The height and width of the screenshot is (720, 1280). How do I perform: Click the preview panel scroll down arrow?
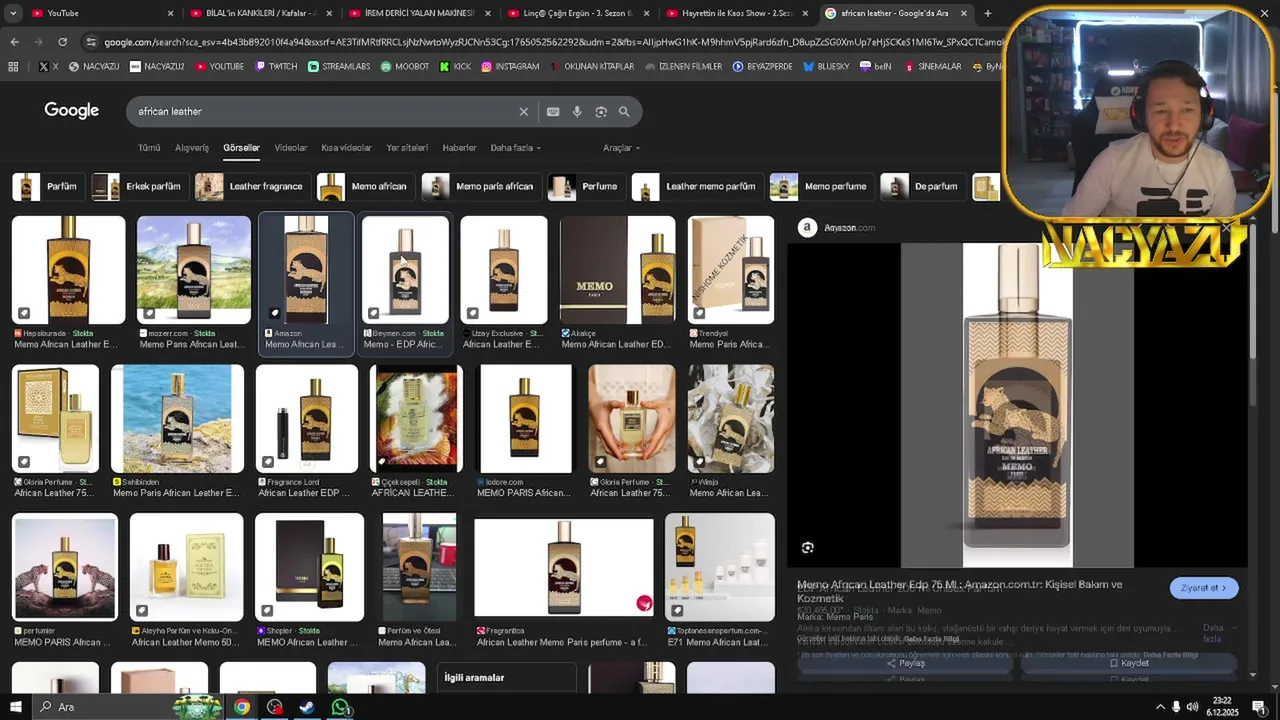point(1253,675)
